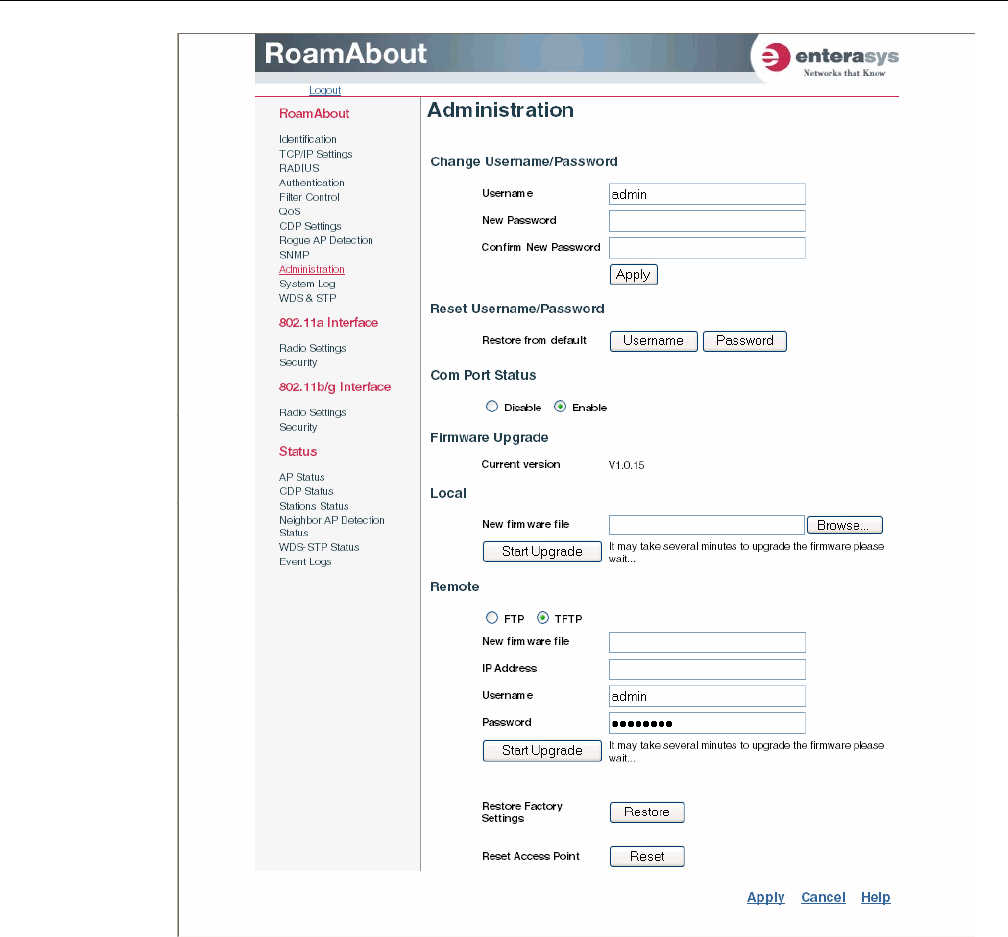
Task: Focus the IP Address field
Action: 707,669
